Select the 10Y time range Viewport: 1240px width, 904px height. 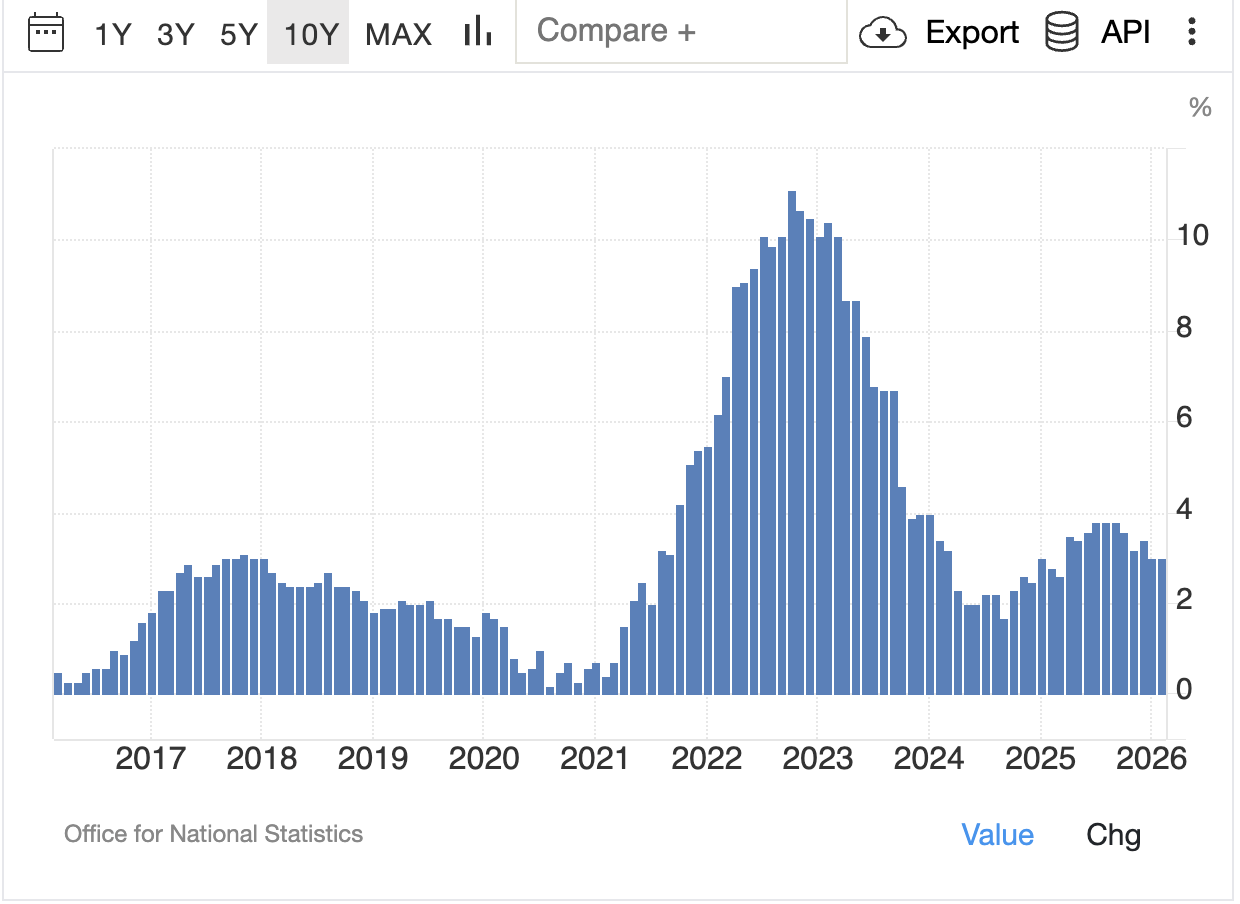(308, 34)
